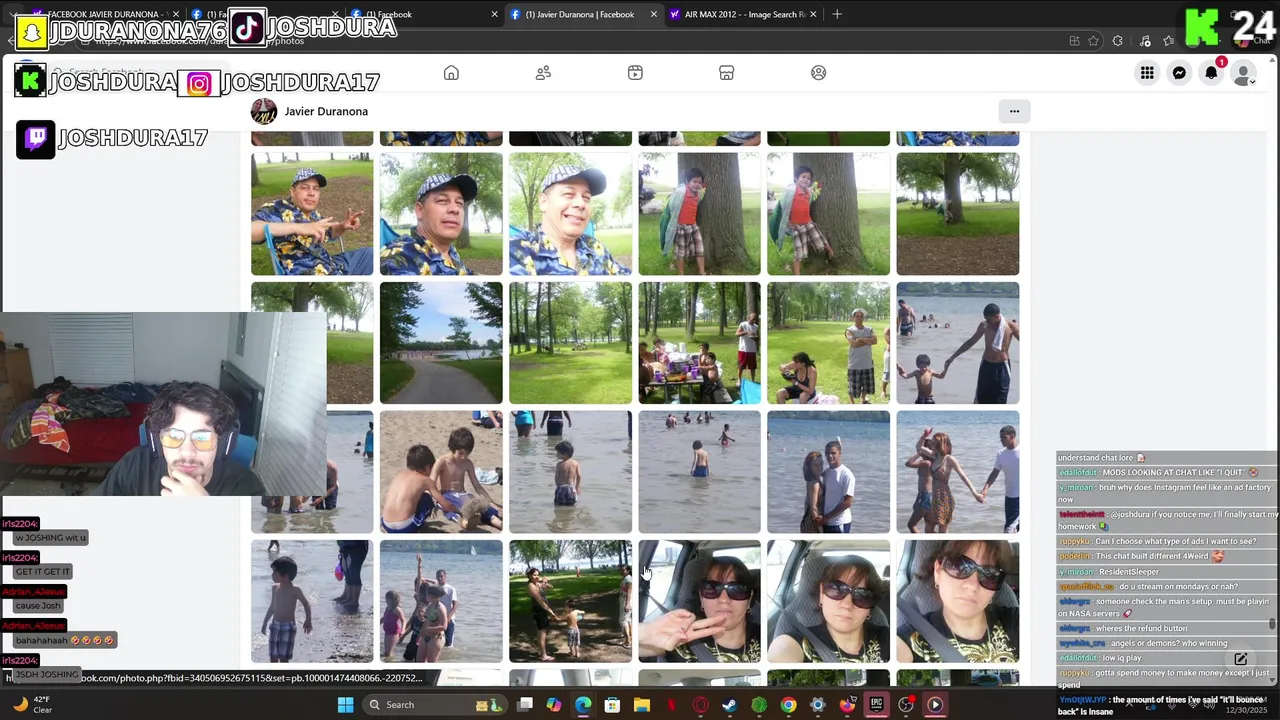Open Facebook Friends icon
This screenshot has height=720, width=1280.
(x=543, y=73)
